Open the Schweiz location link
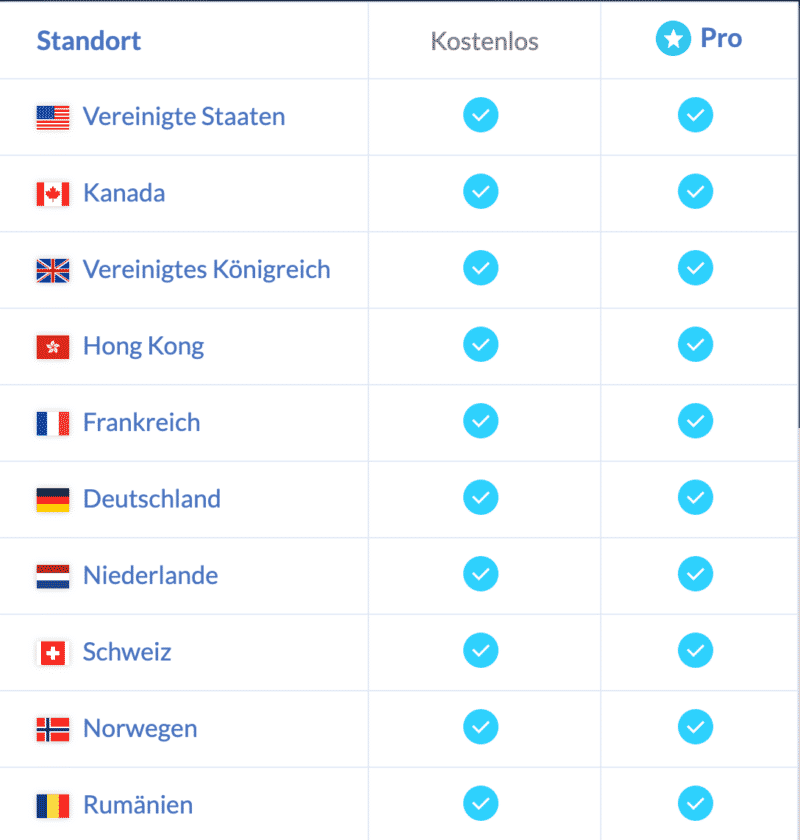 pyautogui.click(x=127, y=652)
